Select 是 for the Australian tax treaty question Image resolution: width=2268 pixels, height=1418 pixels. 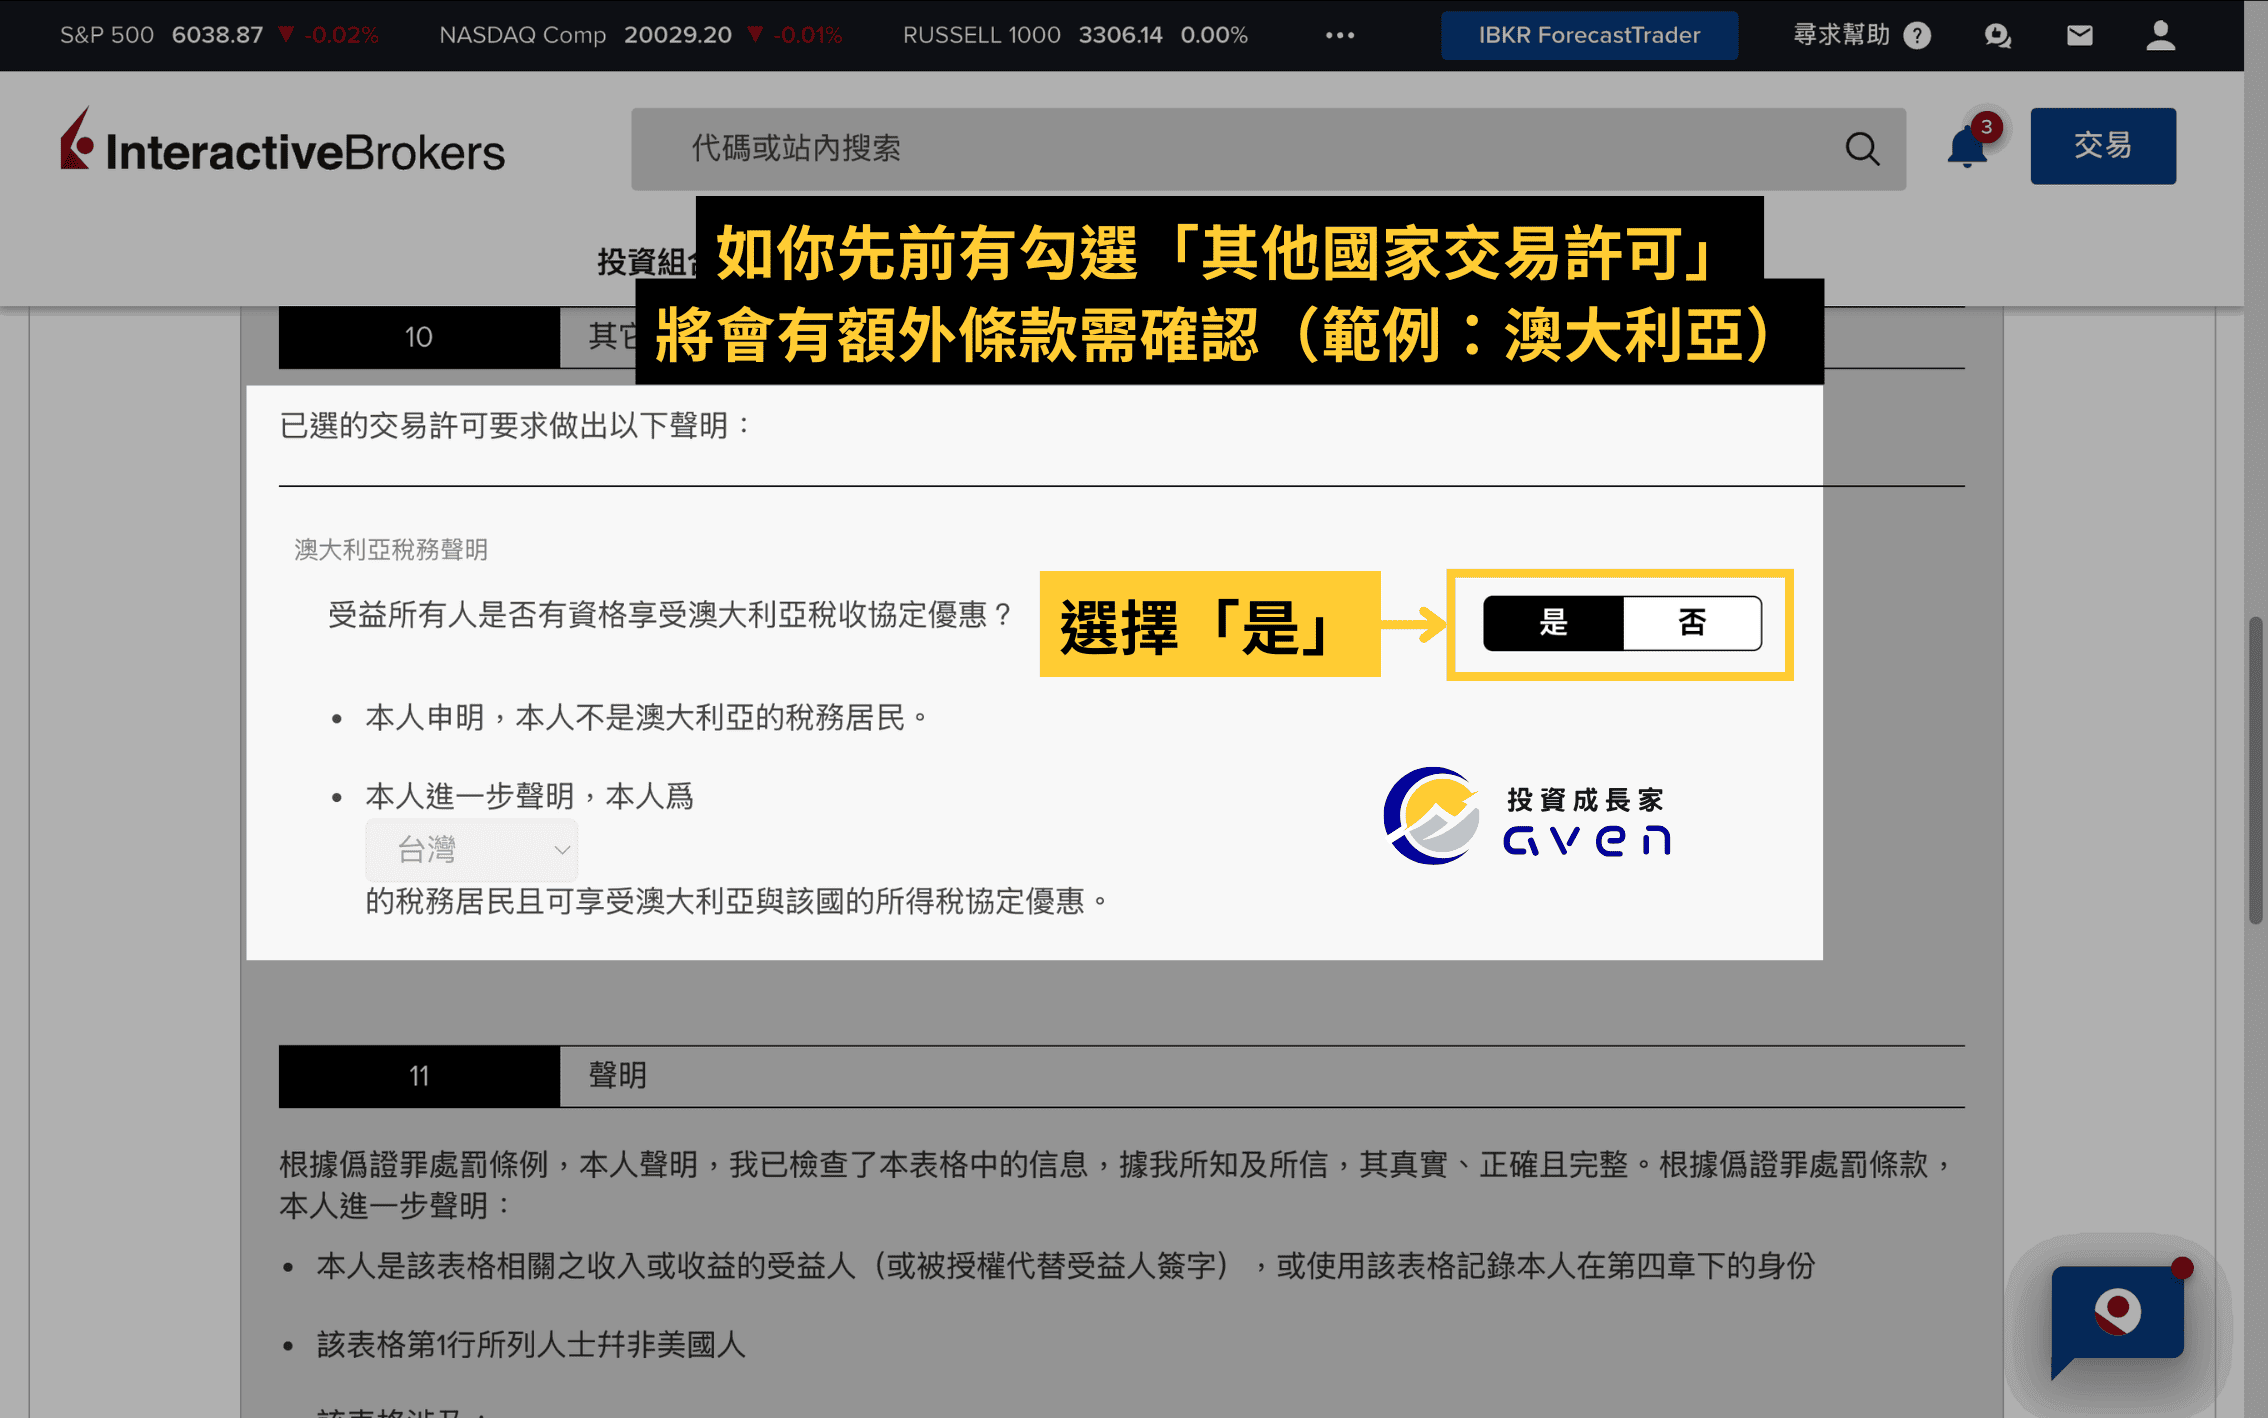(x=1553, y=622)
